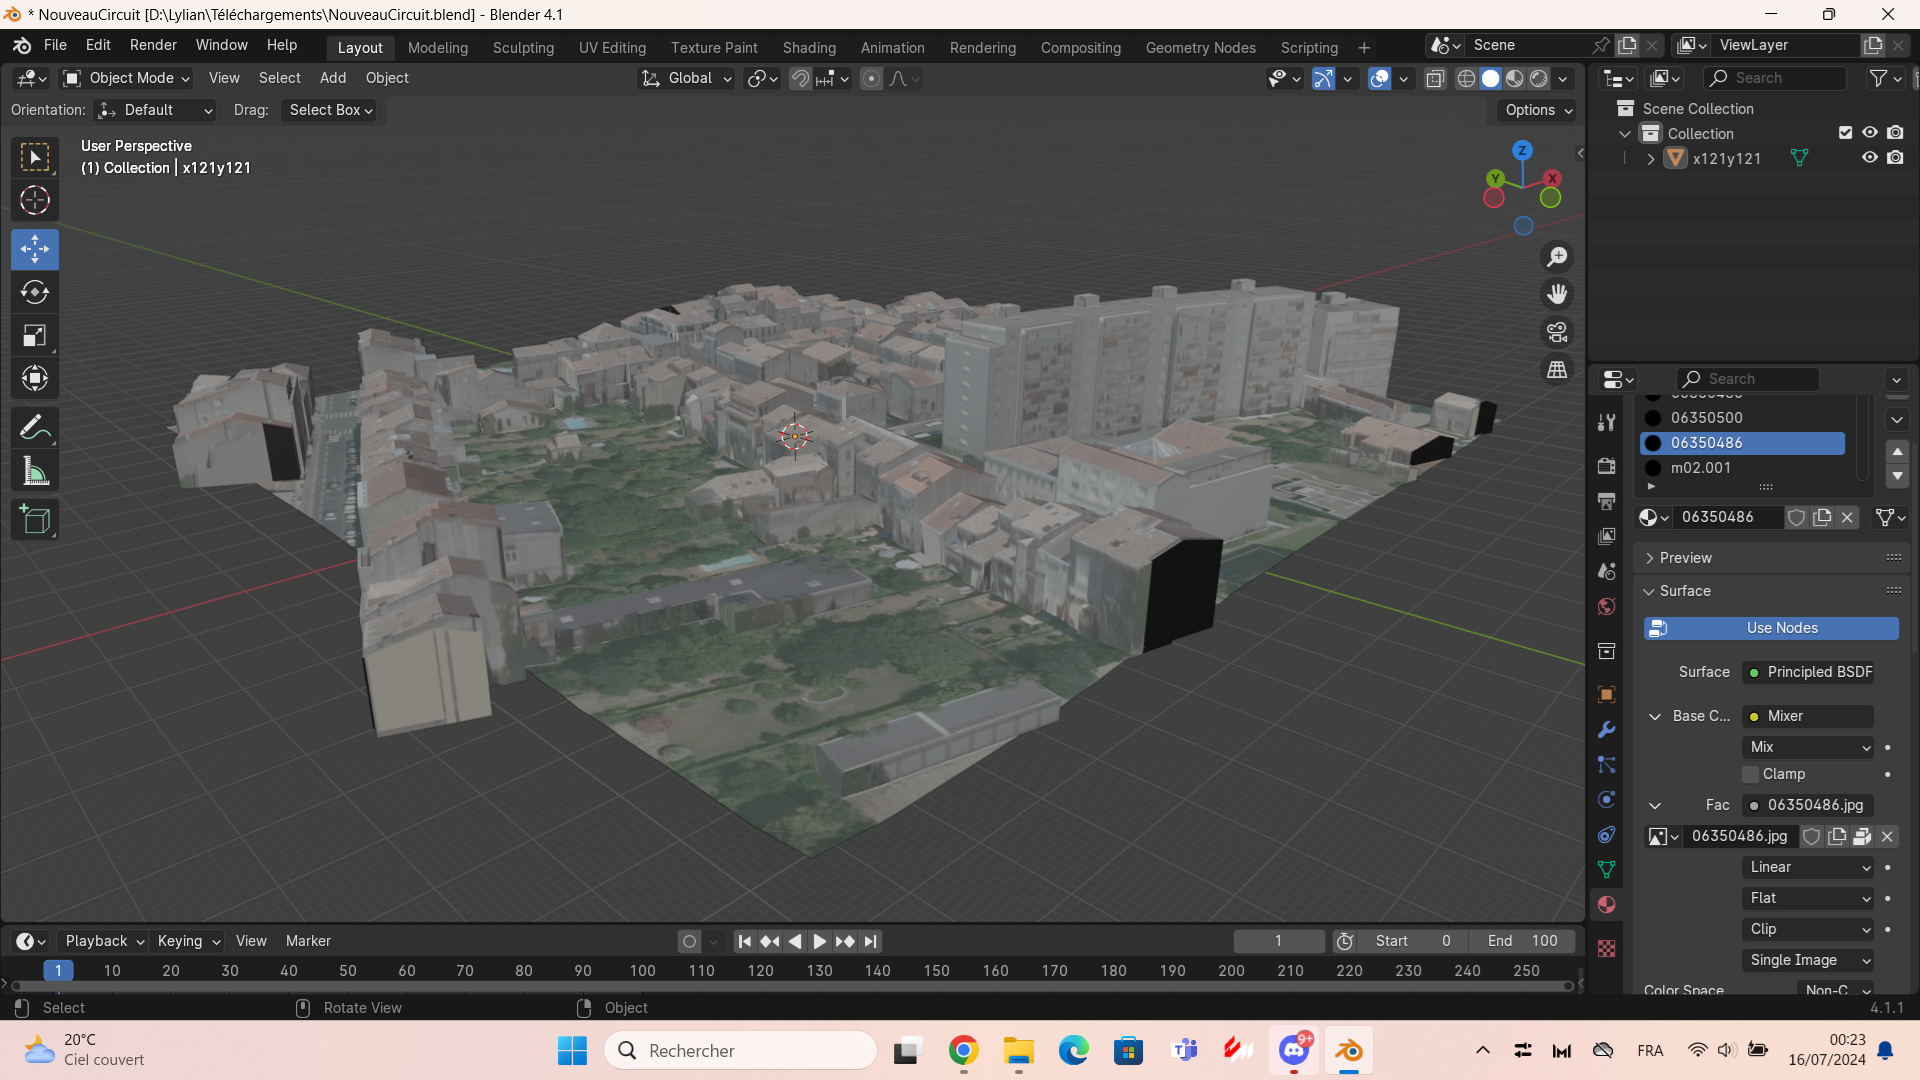The image size is (1920, 1080).
Task: Select the Transform tool
Action: [35, 378]
